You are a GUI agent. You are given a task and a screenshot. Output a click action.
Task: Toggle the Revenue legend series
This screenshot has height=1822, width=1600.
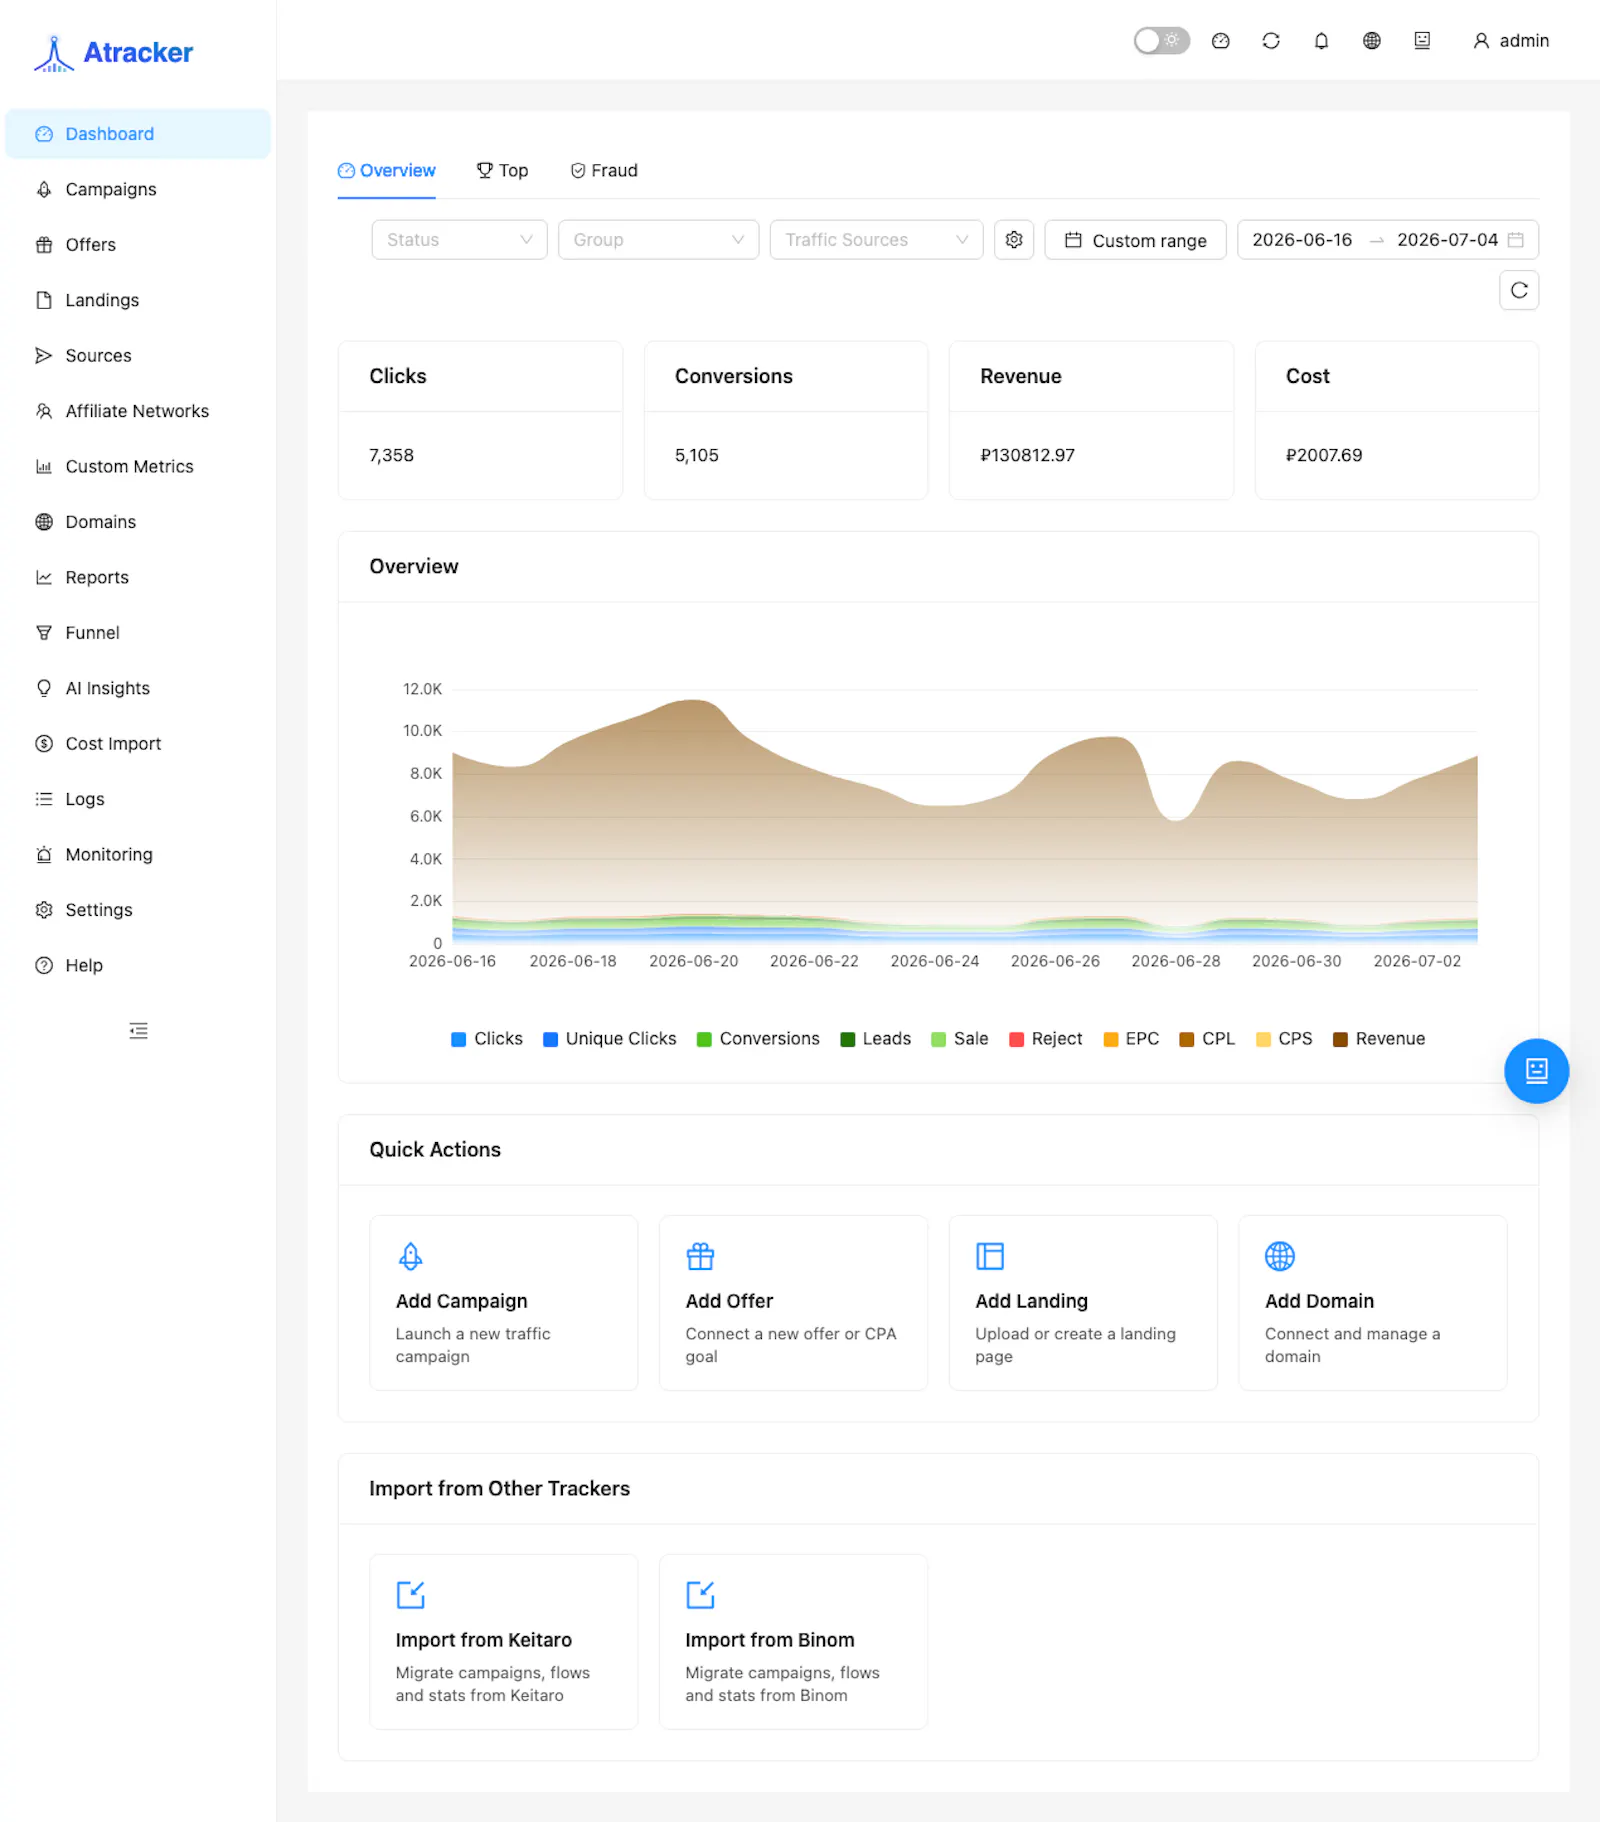coord(1379,1039)
